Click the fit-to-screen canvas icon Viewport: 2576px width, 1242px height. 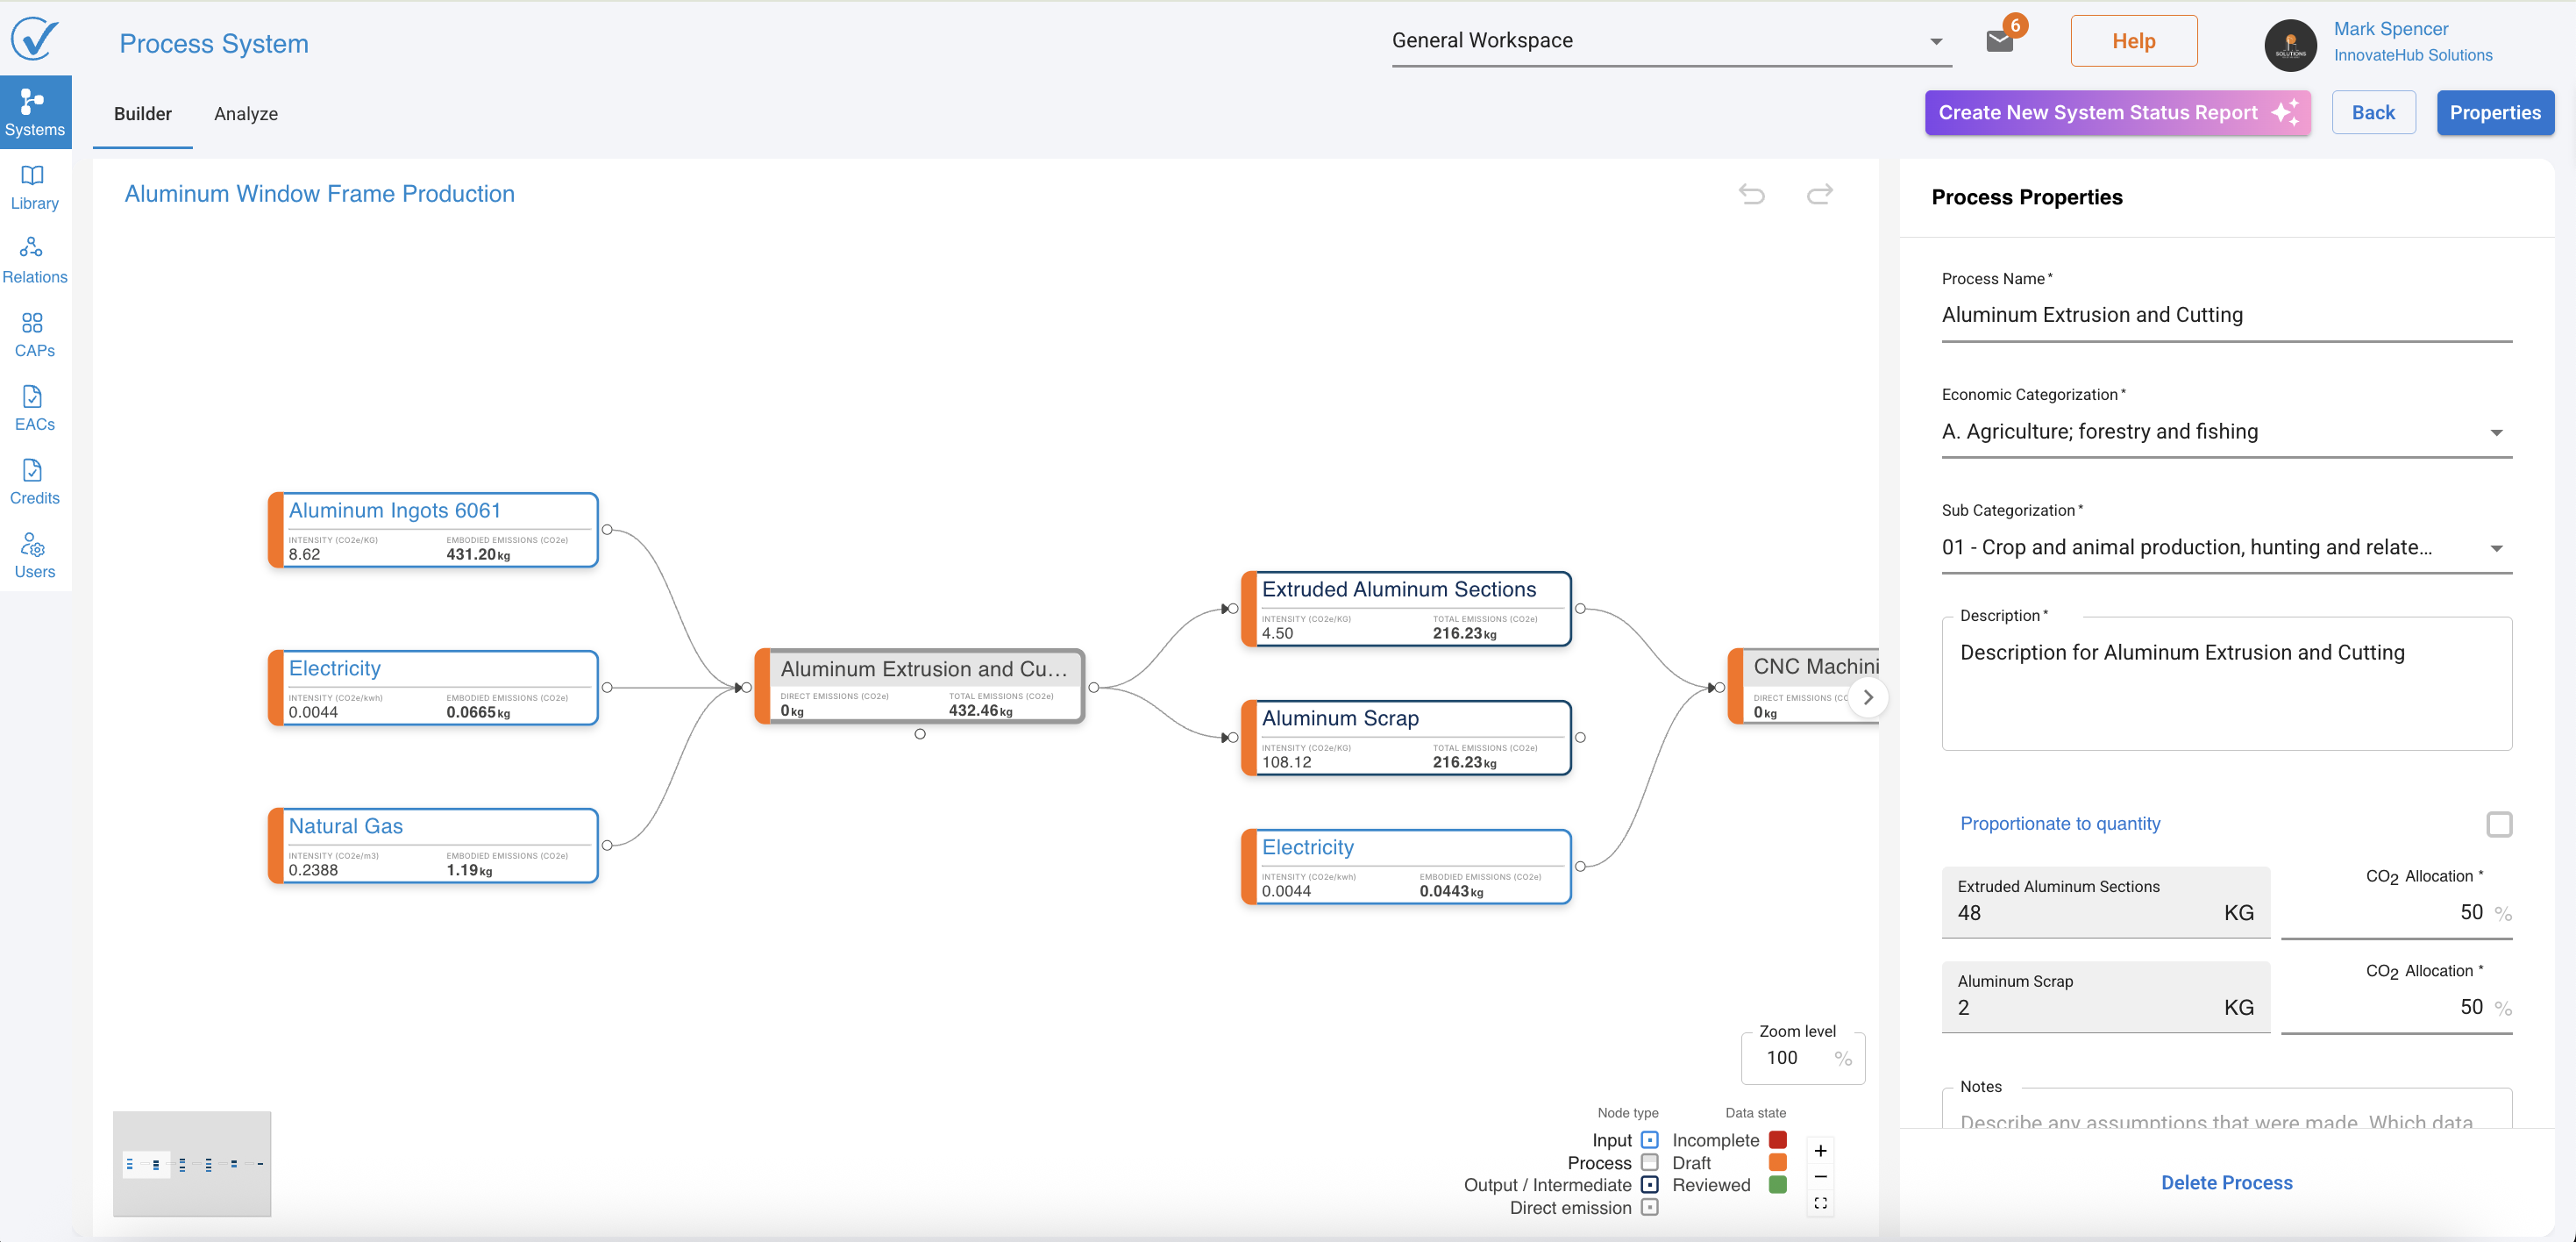pyautogui.click(x=1820, y=1203)
